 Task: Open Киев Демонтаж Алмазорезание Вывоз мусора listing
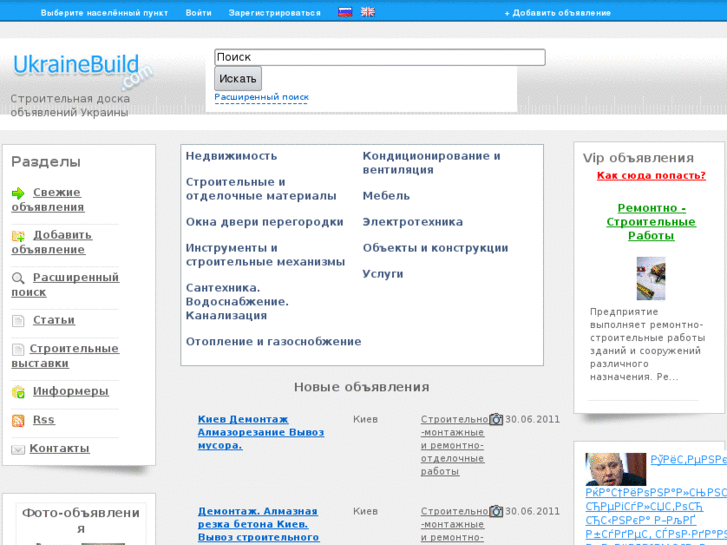tap(261, 432)
